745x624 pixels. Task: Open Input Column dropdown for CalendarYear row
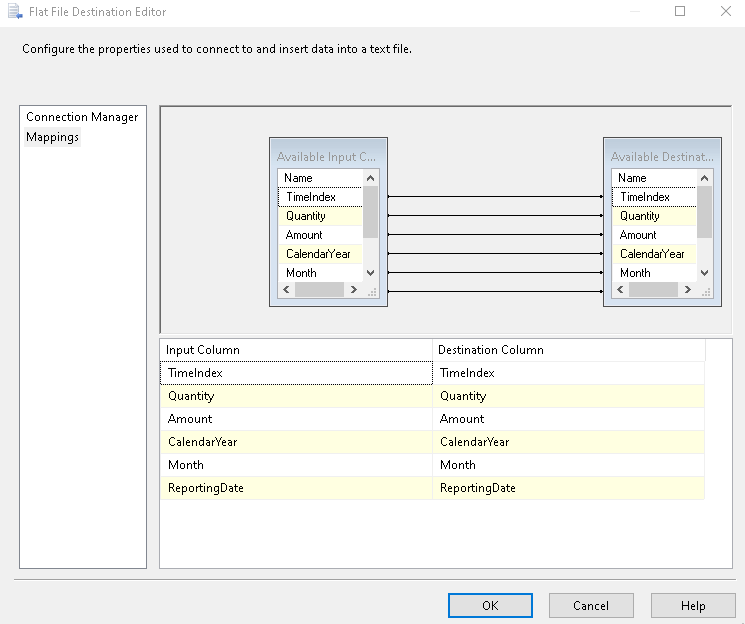pyautogui.click(x=295, y=442)
